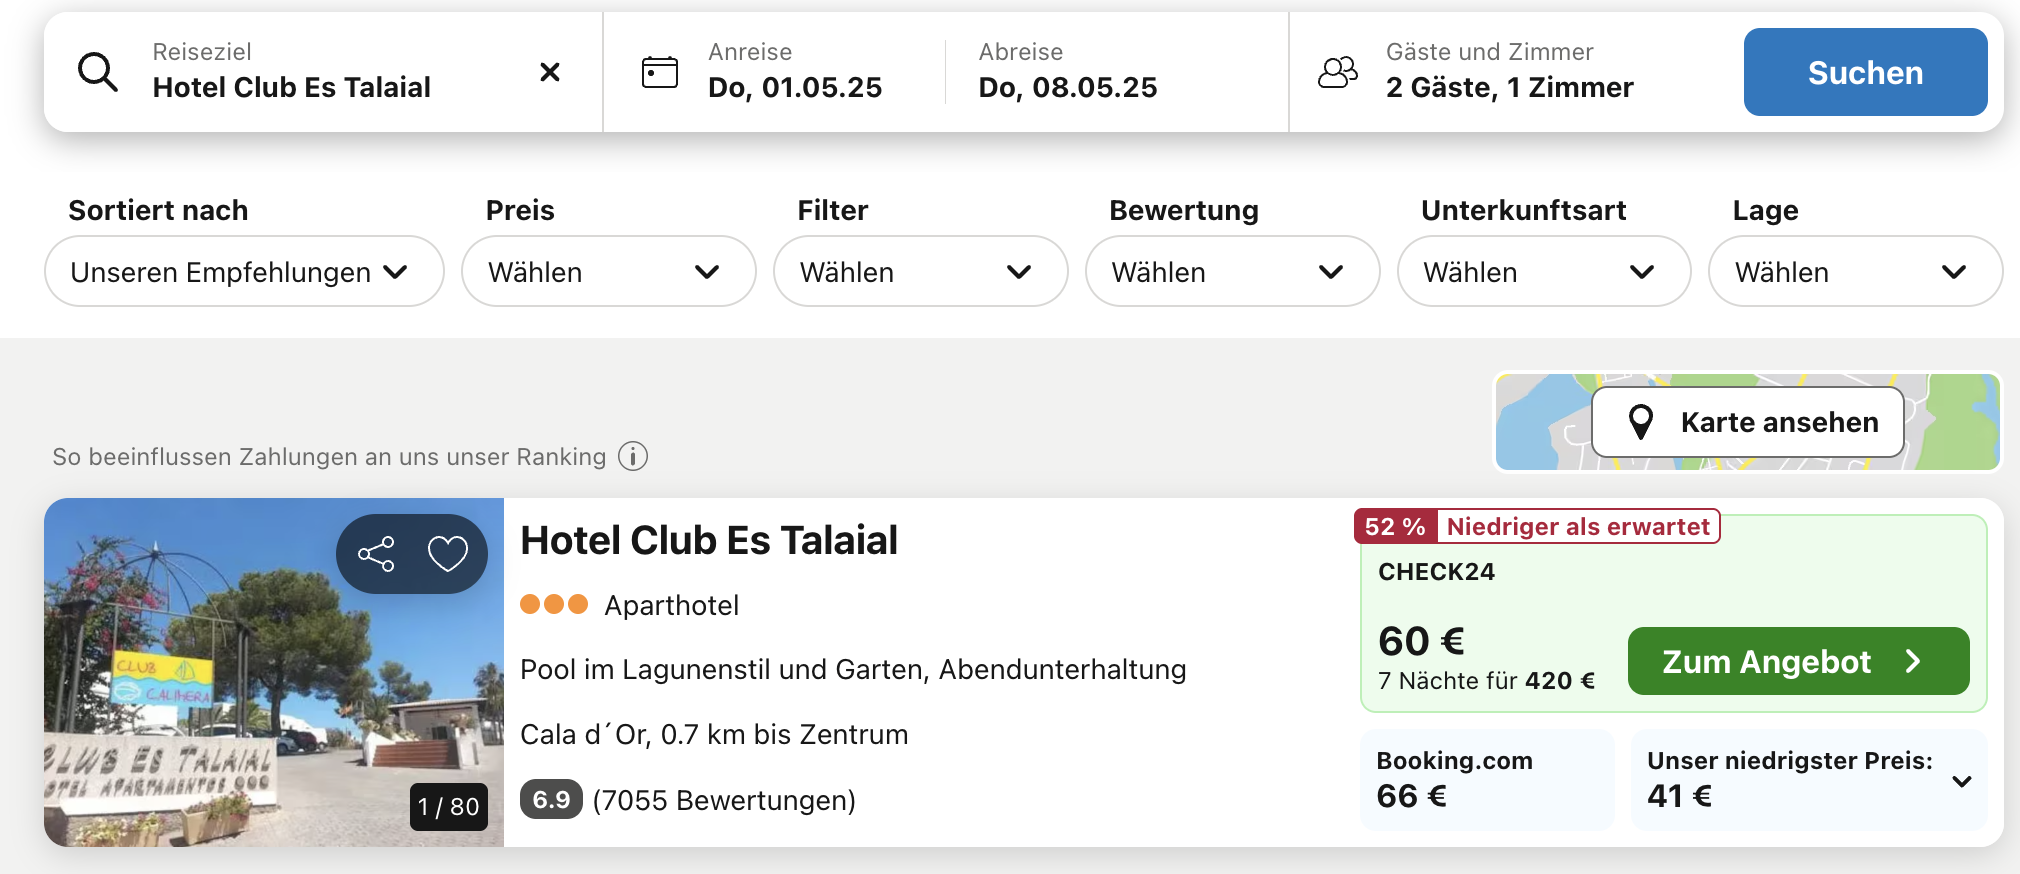Screen dimensions: 2020x874
Task: Click the map pin icon
Action: (x=1640, y=422)
